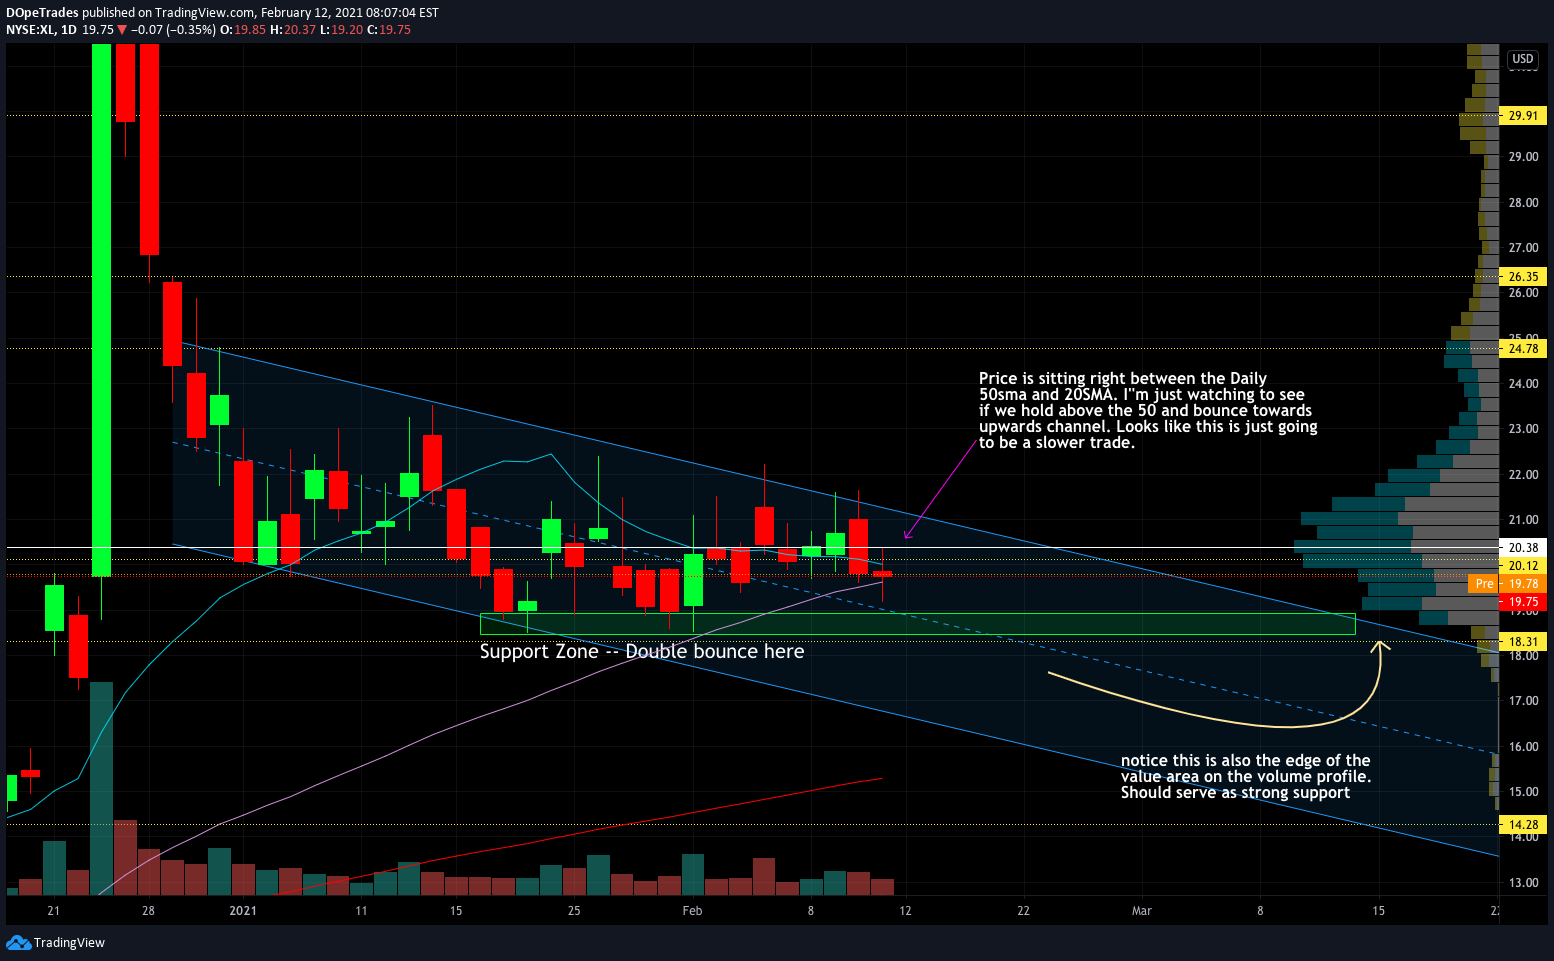Click the Mar date axis label
Screen dimensions: 1554x961
(x=1141, y=911)
